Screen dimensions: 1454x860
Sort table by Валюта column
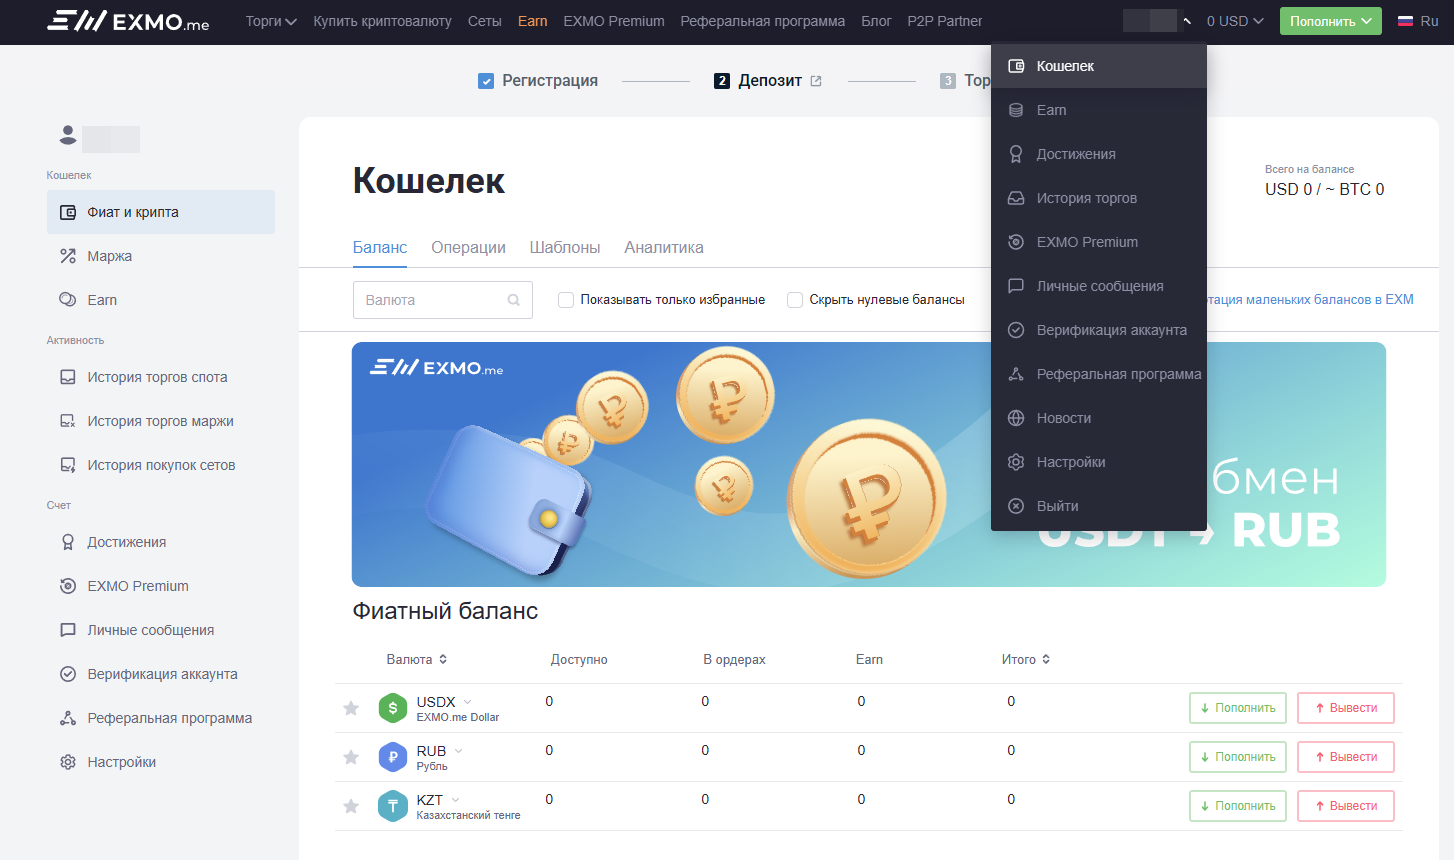[417, 659]
